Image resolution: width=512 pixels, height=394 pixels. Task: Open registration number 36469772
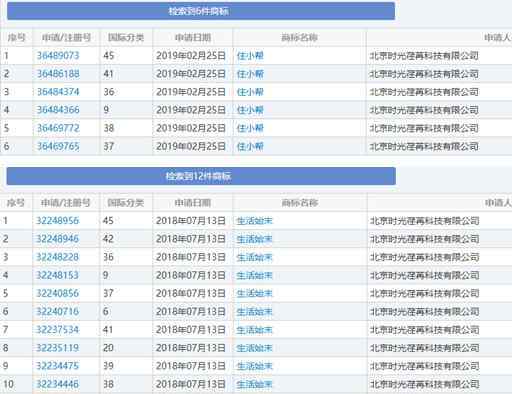tap(58, 128)
